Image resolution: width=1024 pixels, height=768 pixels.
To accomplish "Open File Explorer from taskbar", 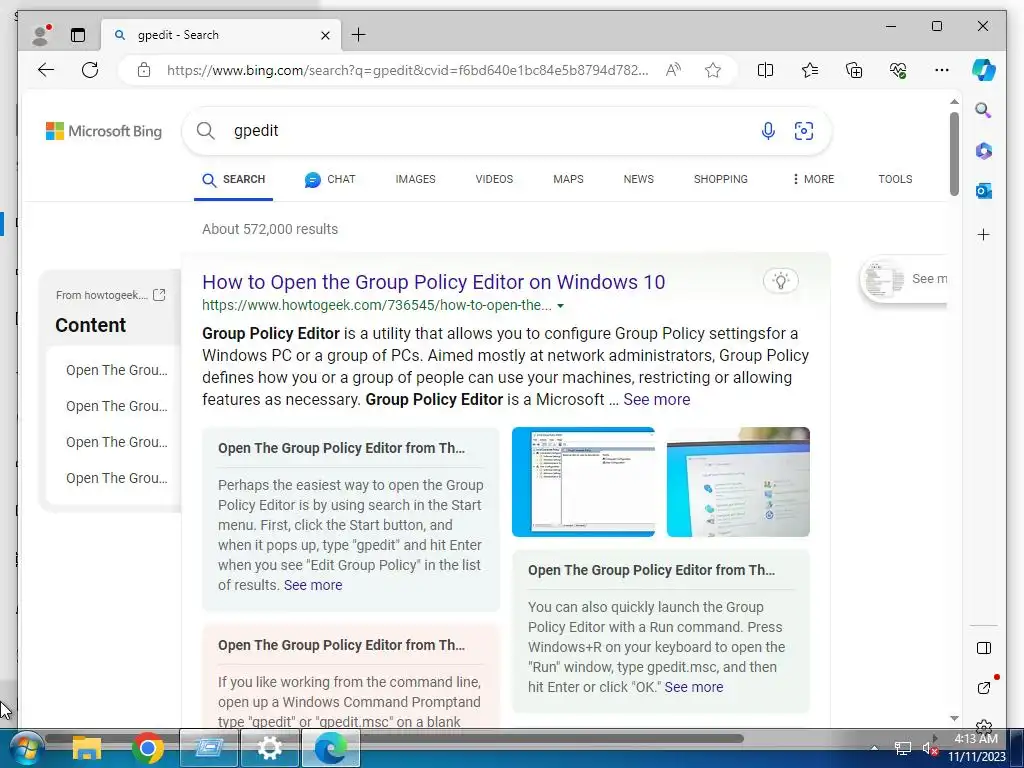I will click(x=86, y=748).
